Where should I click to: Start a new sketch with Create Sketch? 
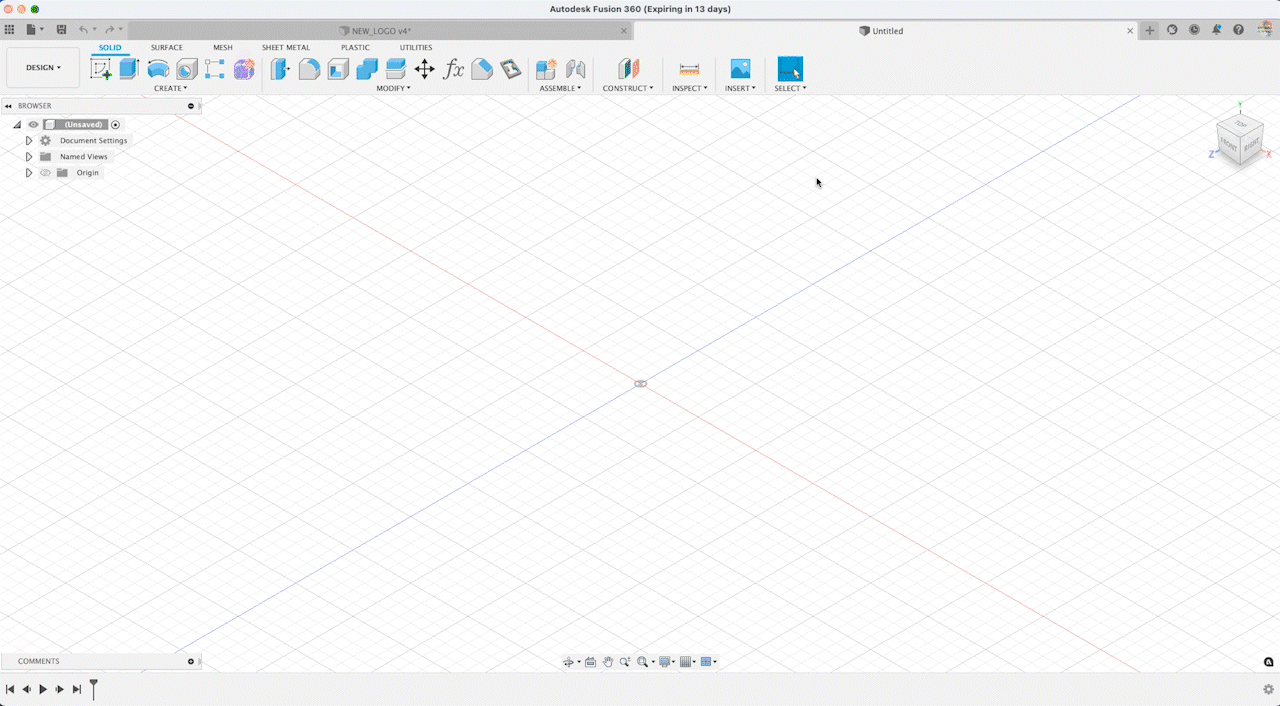coord(101,69)
